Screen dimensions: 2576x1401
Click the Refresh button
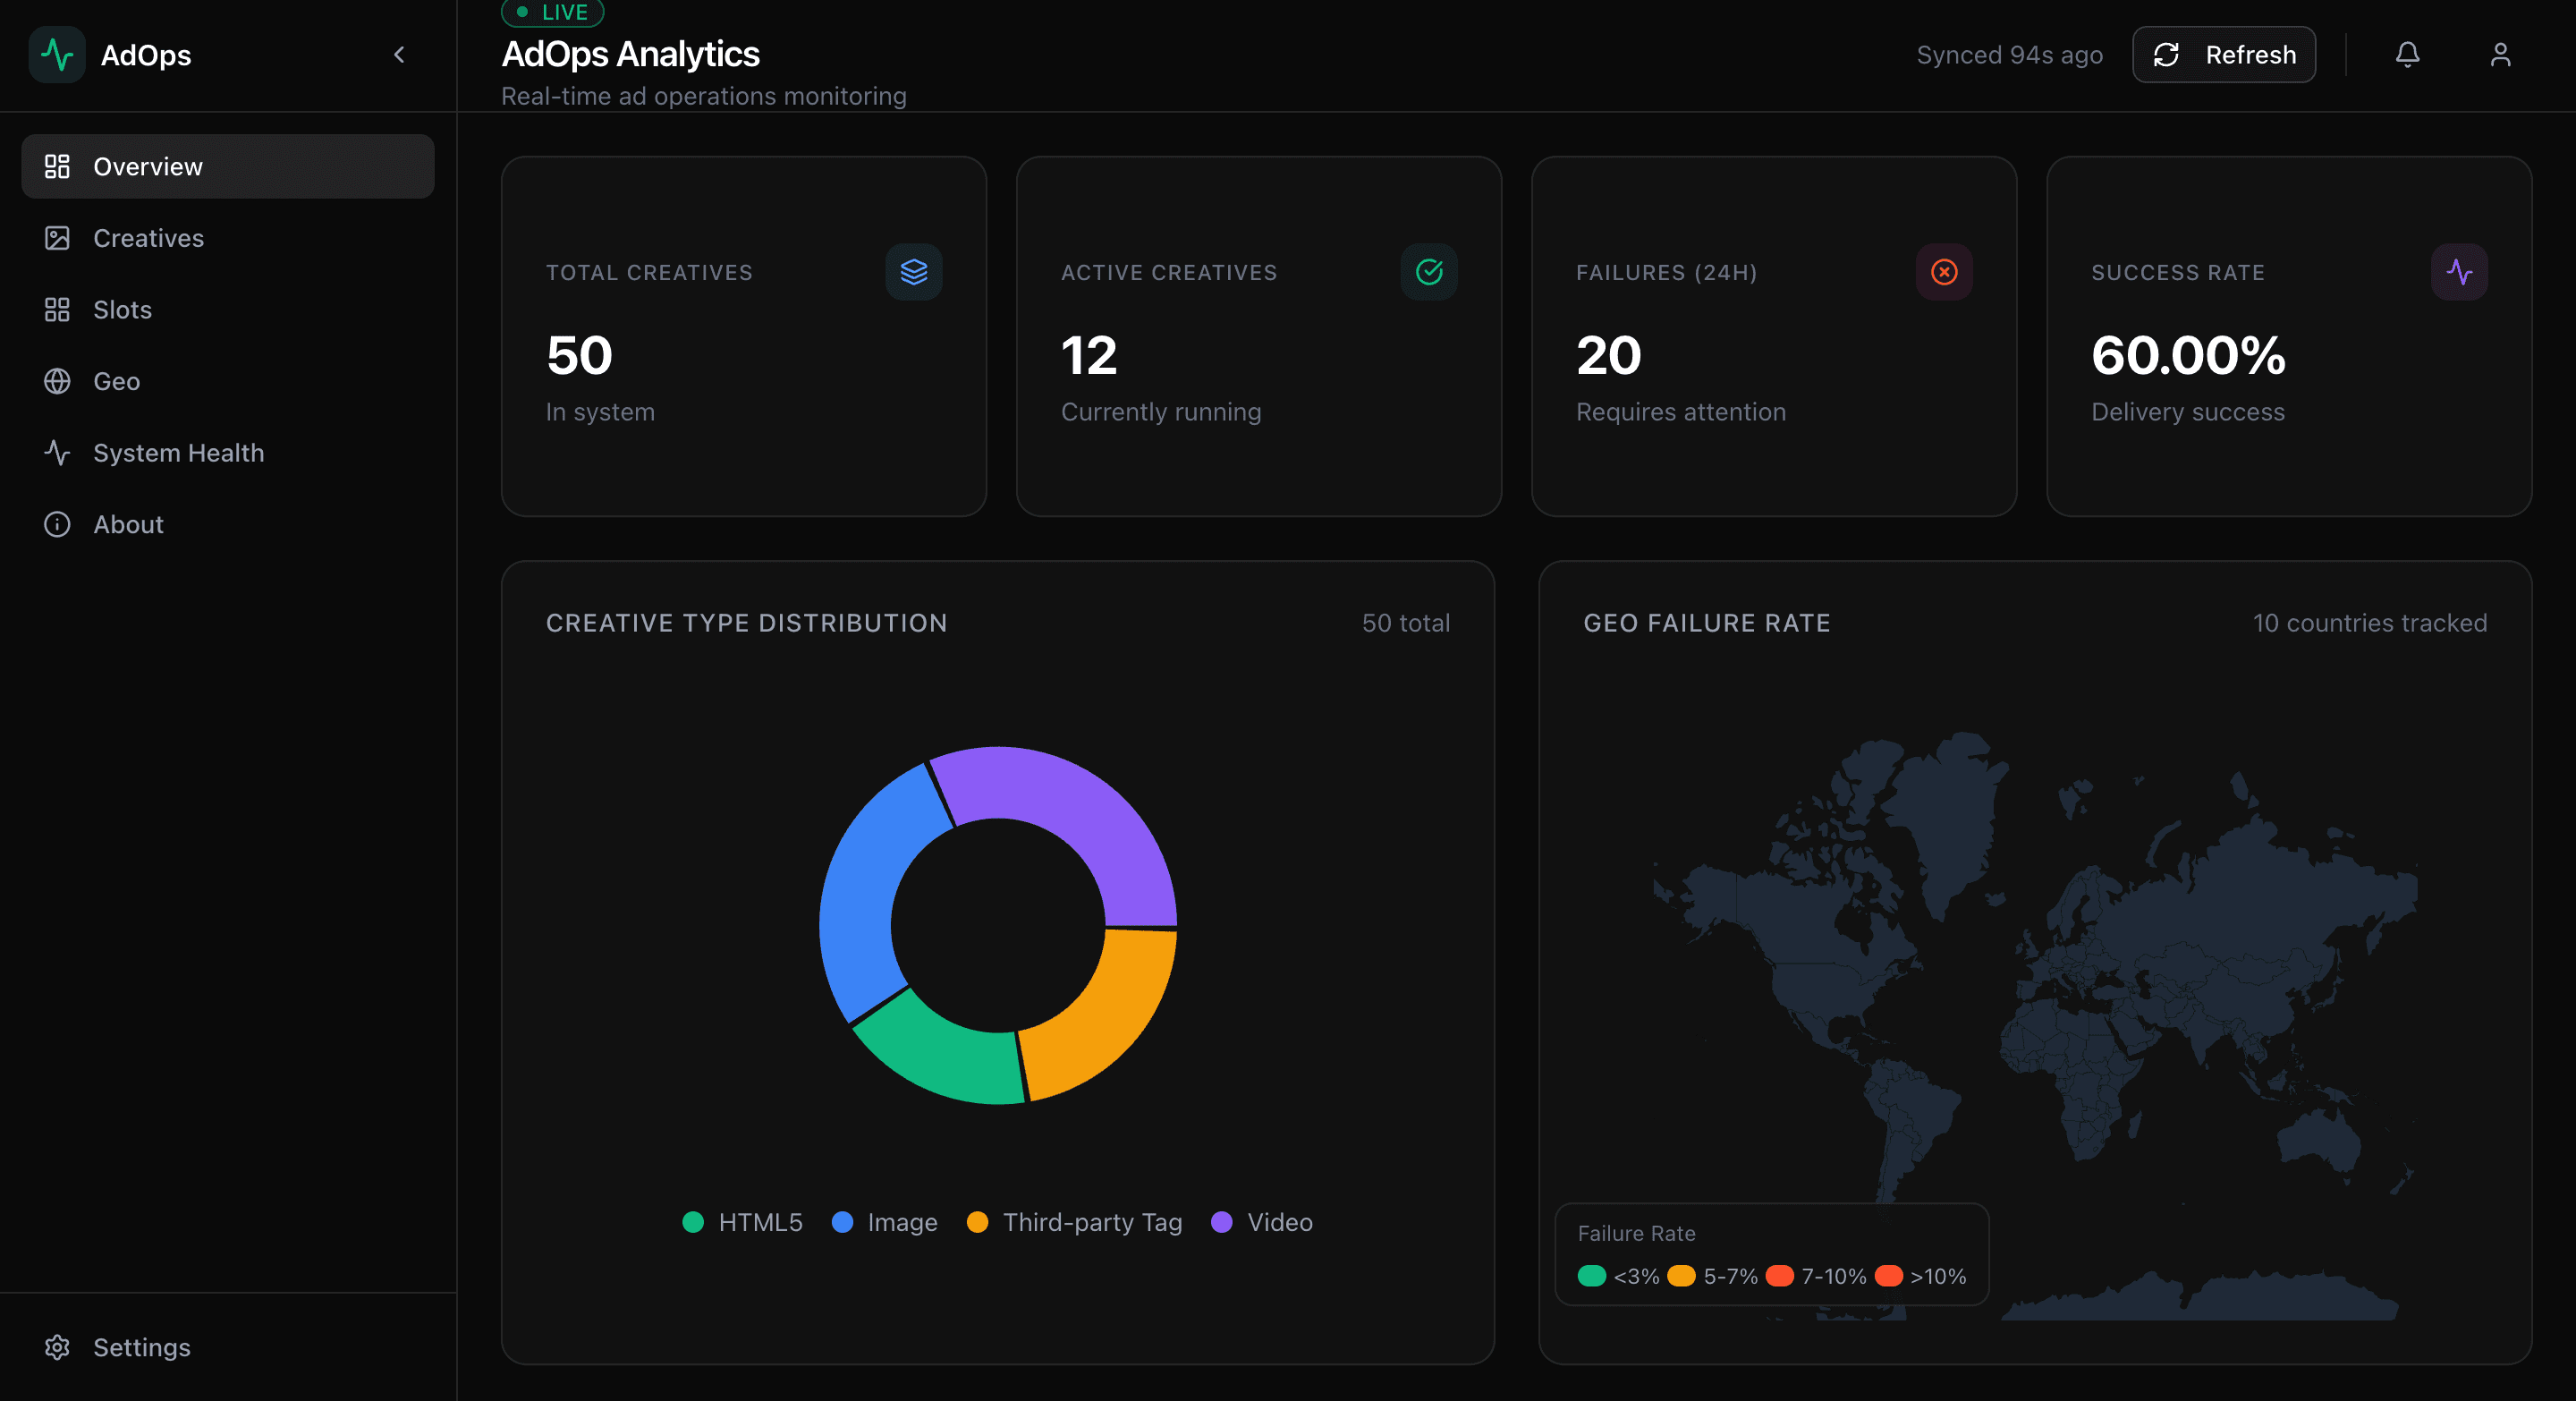(x=2223, y=54)
